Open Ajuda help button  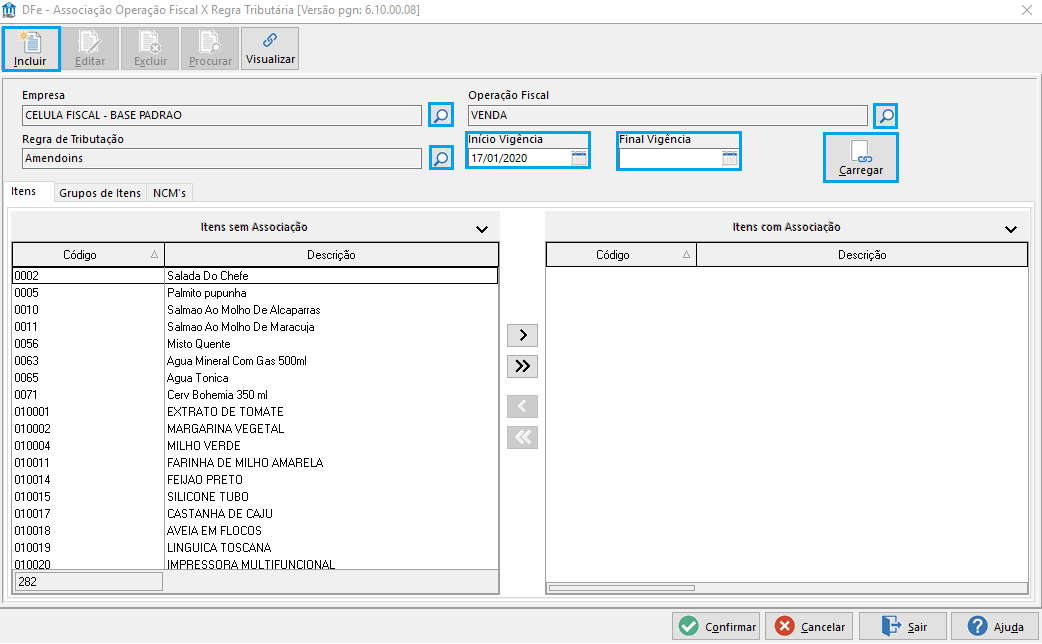995,627
